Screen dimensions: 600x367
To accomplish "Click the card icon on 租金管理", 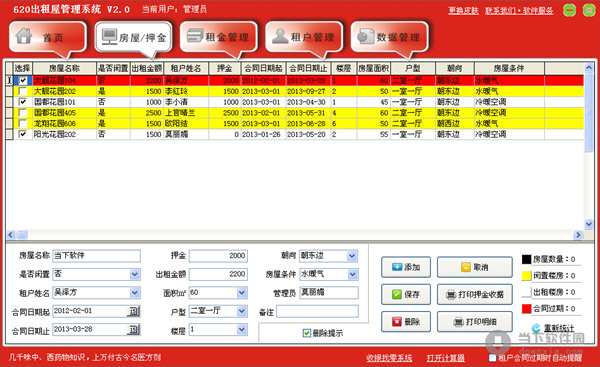I will 195,36.
